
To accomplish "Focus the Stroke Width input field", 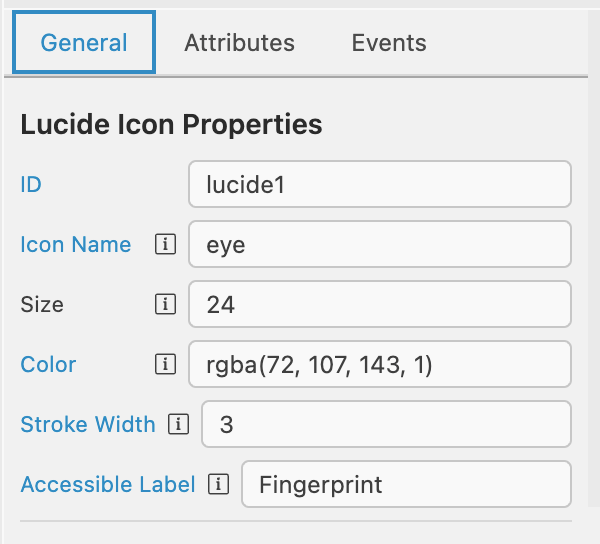I will pyautogui.click(x=386, y=424).
